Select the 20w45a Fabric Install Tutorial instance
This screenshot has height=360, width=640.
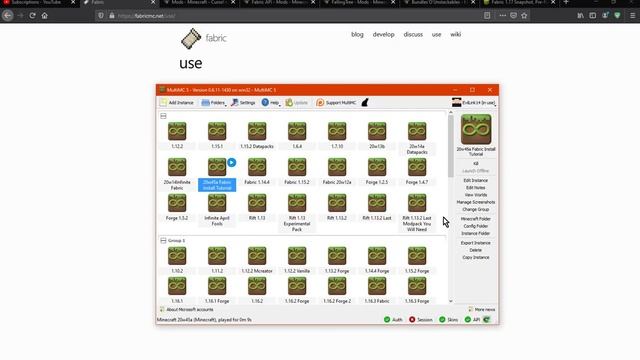click(x=217, y=174)
